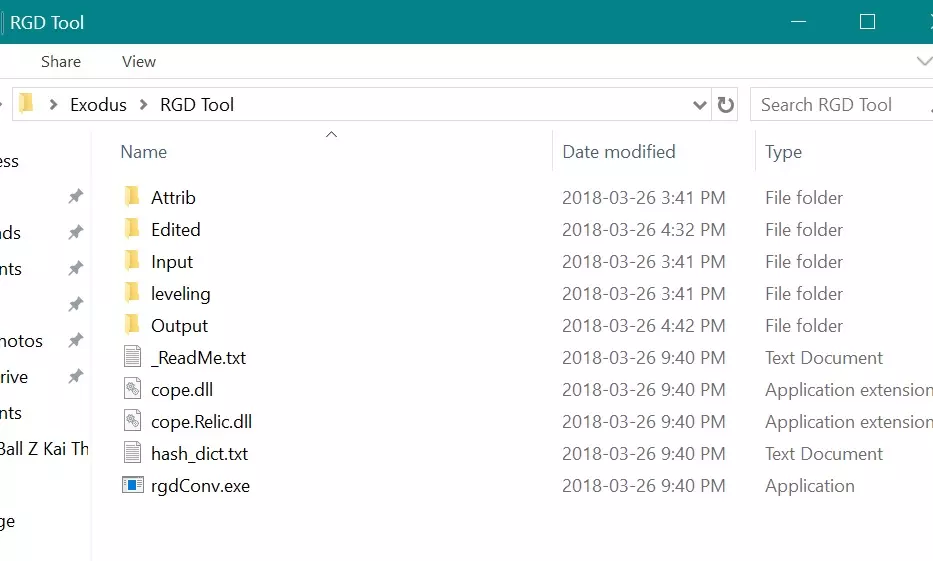Click the refresh button in address bar

click(x=725, y=105)
